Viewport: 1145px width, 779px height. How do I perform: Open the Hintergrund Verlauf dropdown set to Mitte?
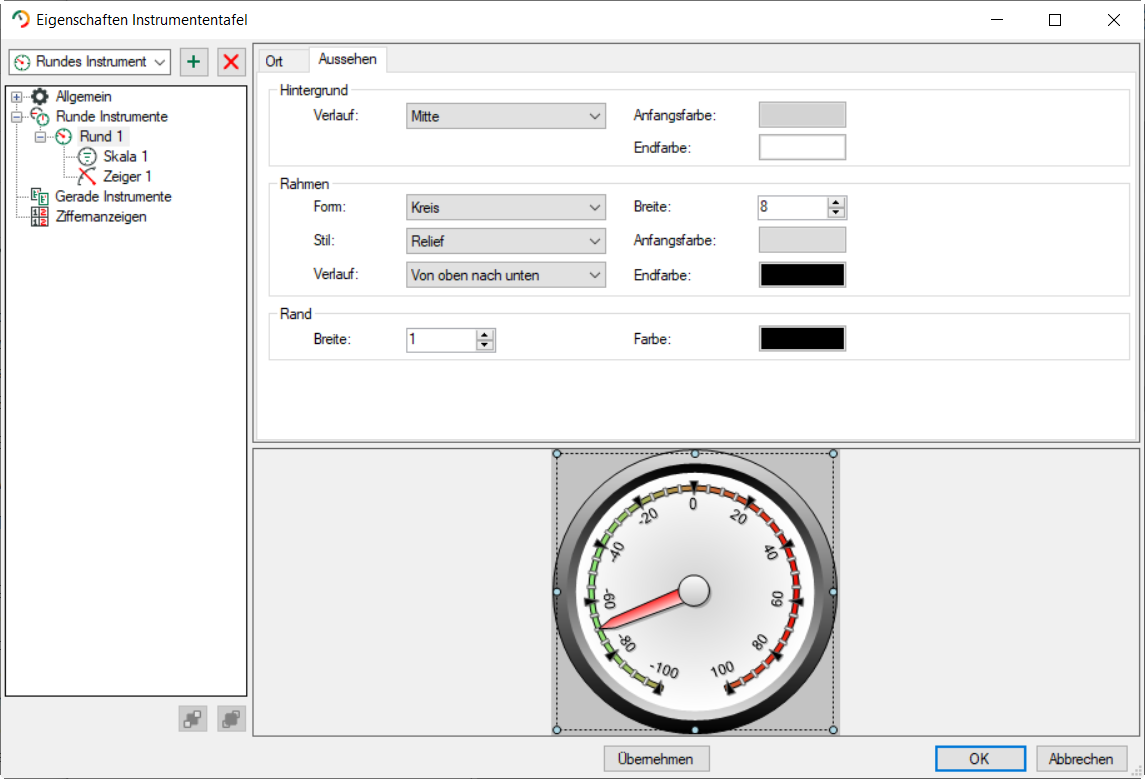point(506,116)
